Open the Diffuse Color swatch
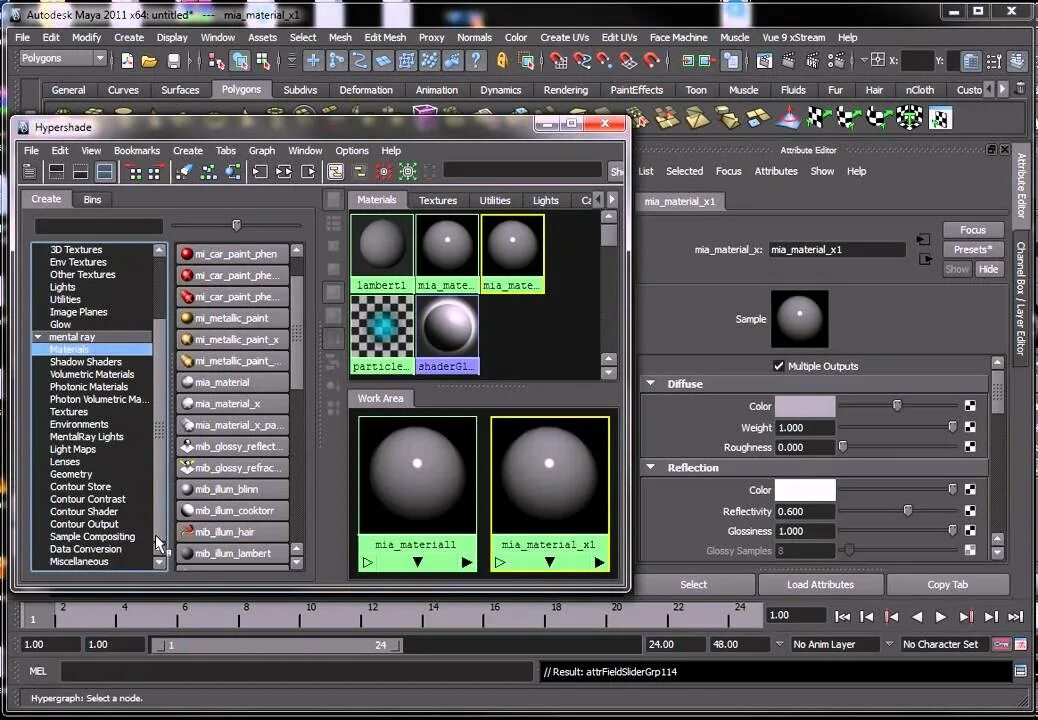Image resolution: width=1038 pixels, height=720 pixels. tap(805, 406)
